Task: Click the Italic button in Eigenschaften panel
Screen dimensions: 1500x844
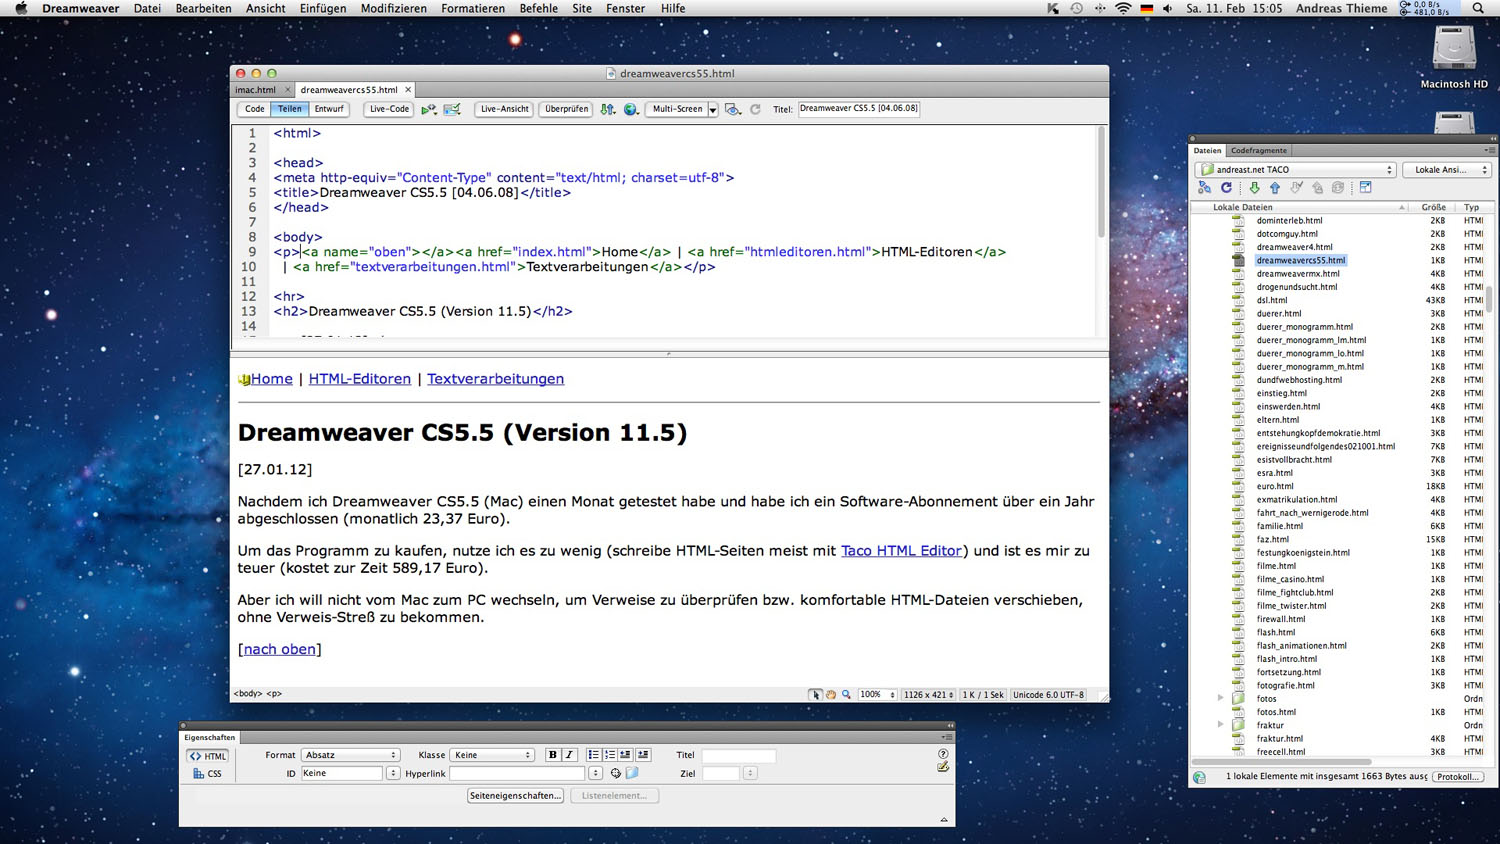Action: tap(569, 755)
